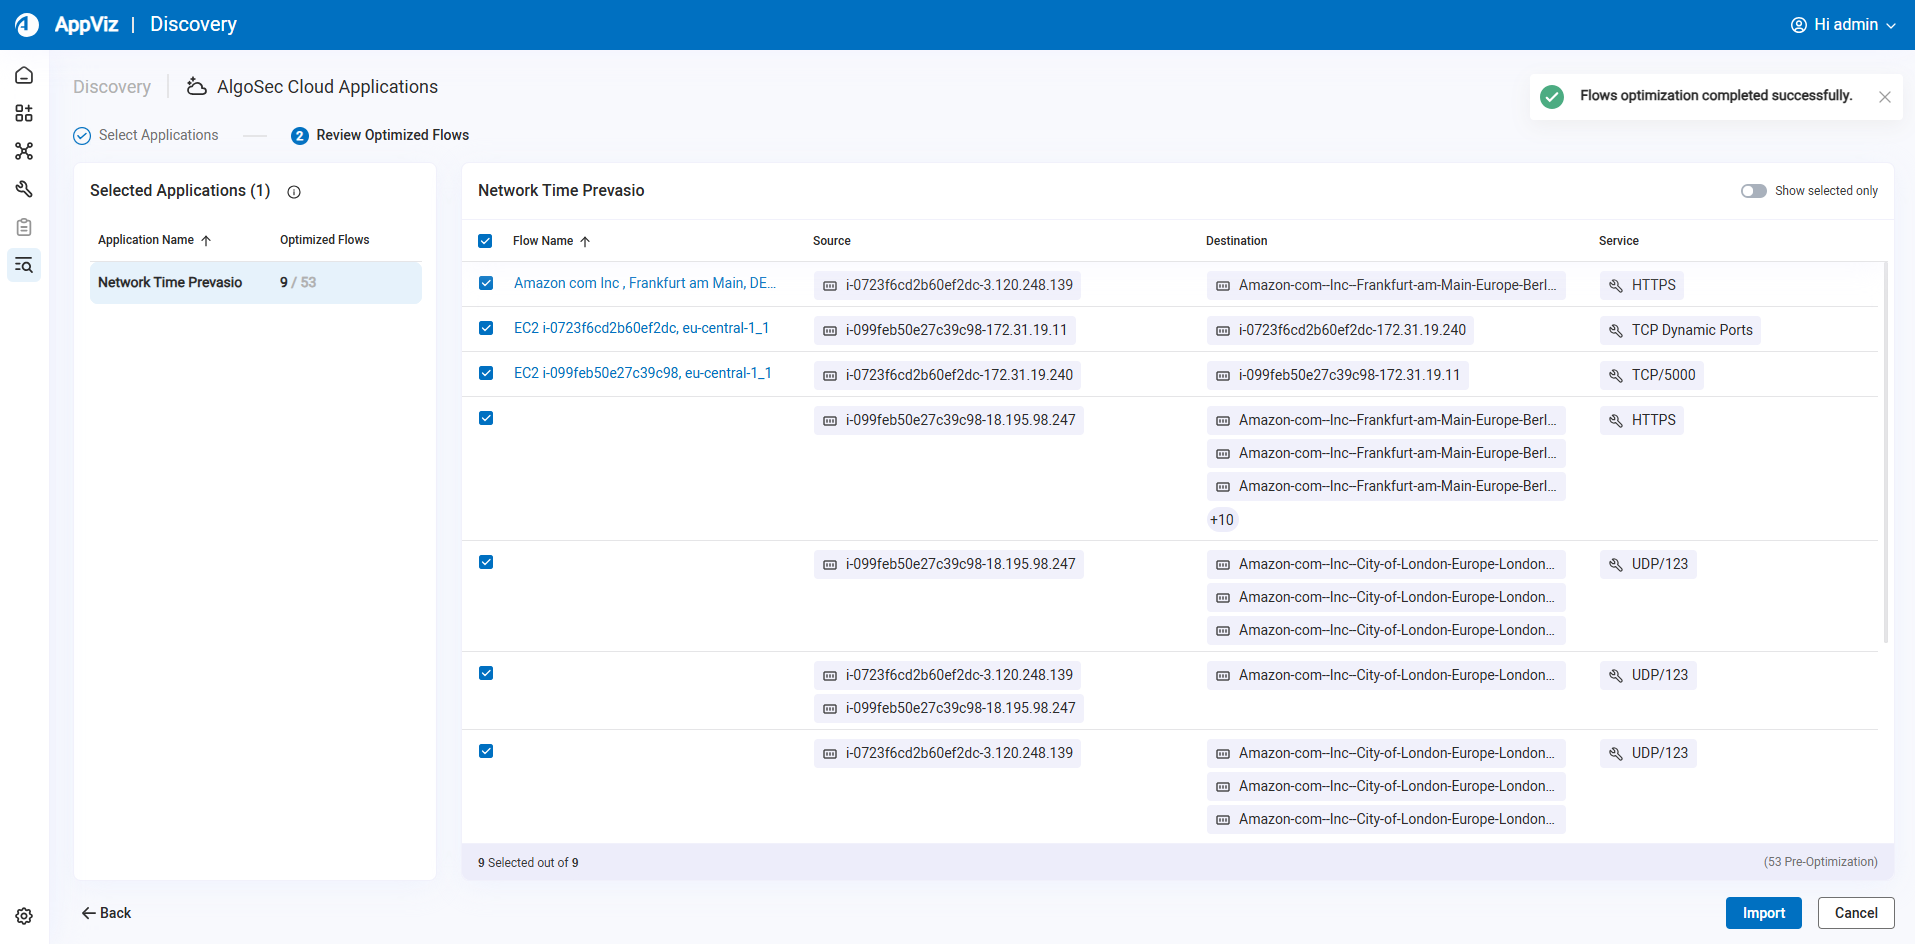Image resolution: width=1915 pixels, height=944 pixels.
Task: Uncheck the select-all flows header checkbox
Action: (485, 241)
